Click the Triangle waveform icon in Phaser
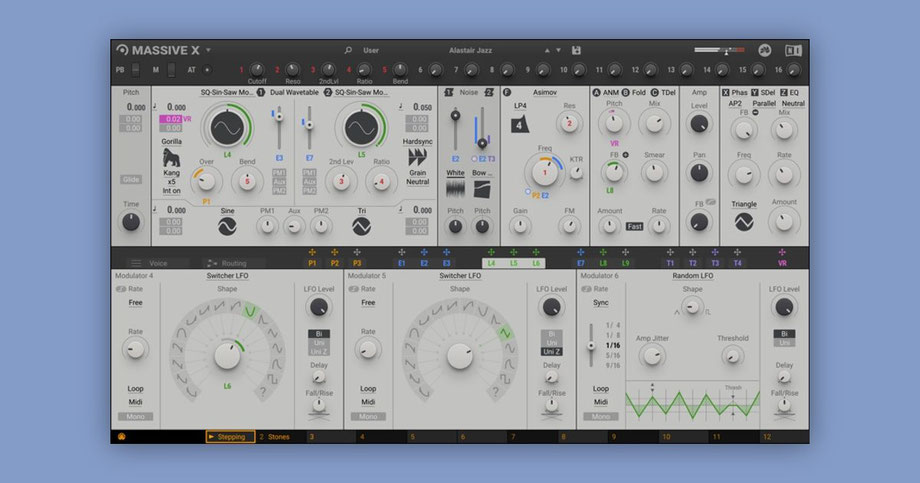The image size is (920, 483). click(743, 222)
